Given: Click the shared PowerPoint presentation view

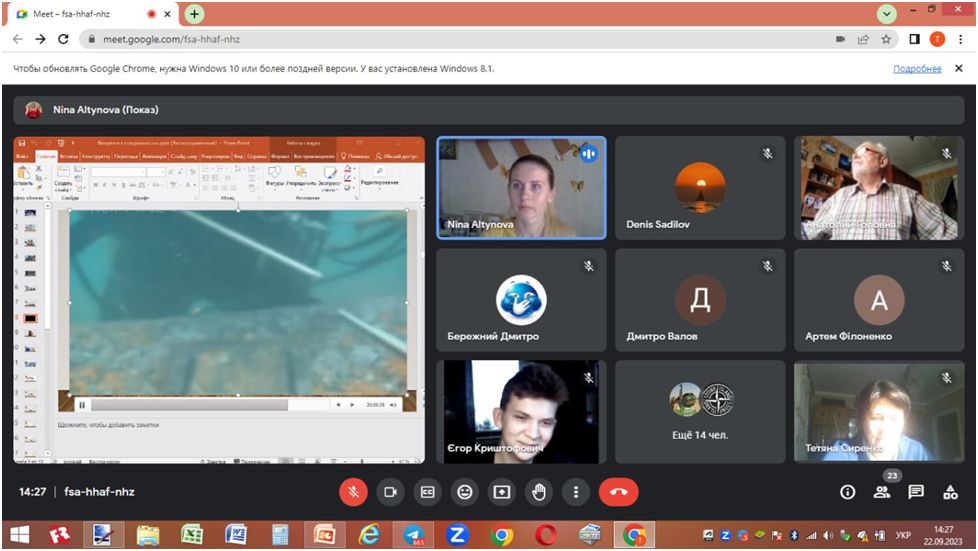Looking at the screenshot, I should 219,300.
